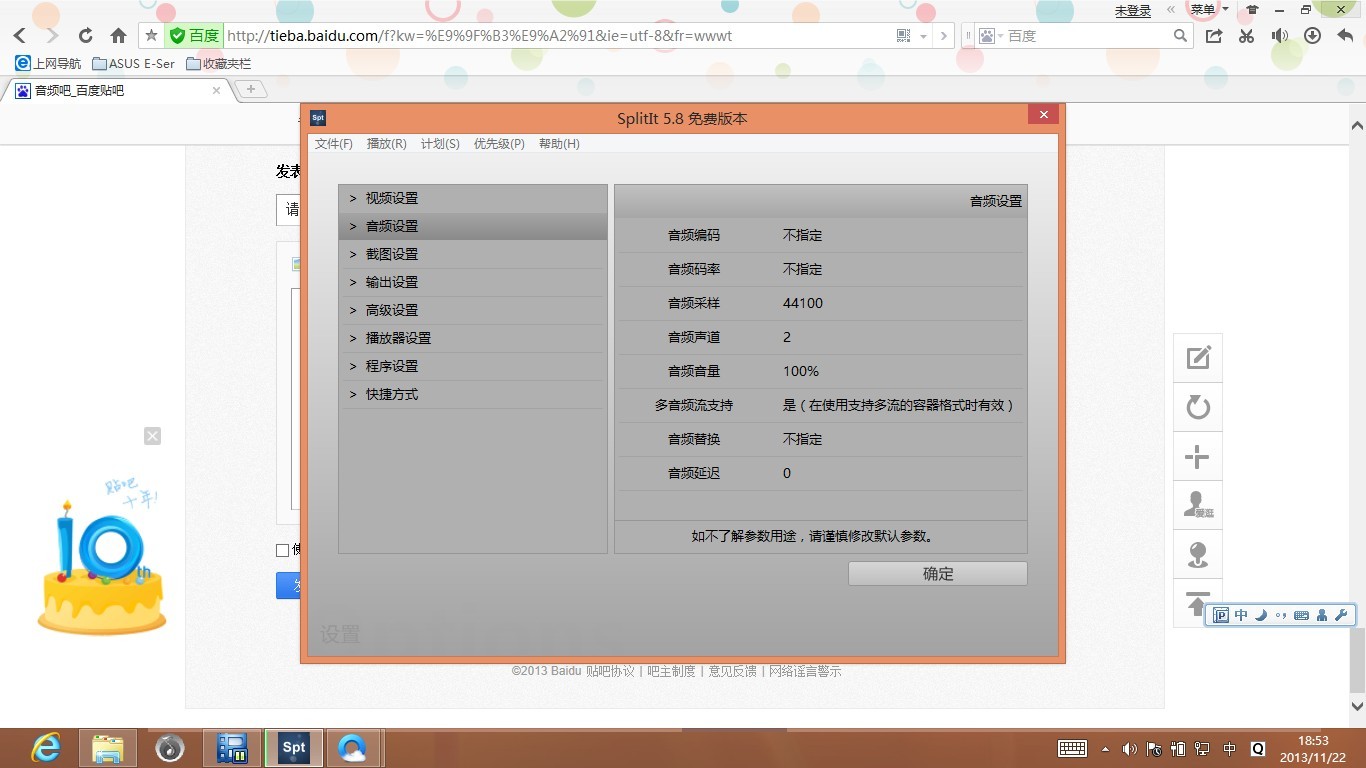Click the browser sound speaker icon
The image size is (1366, 768).
click(x=1279, y=36)
